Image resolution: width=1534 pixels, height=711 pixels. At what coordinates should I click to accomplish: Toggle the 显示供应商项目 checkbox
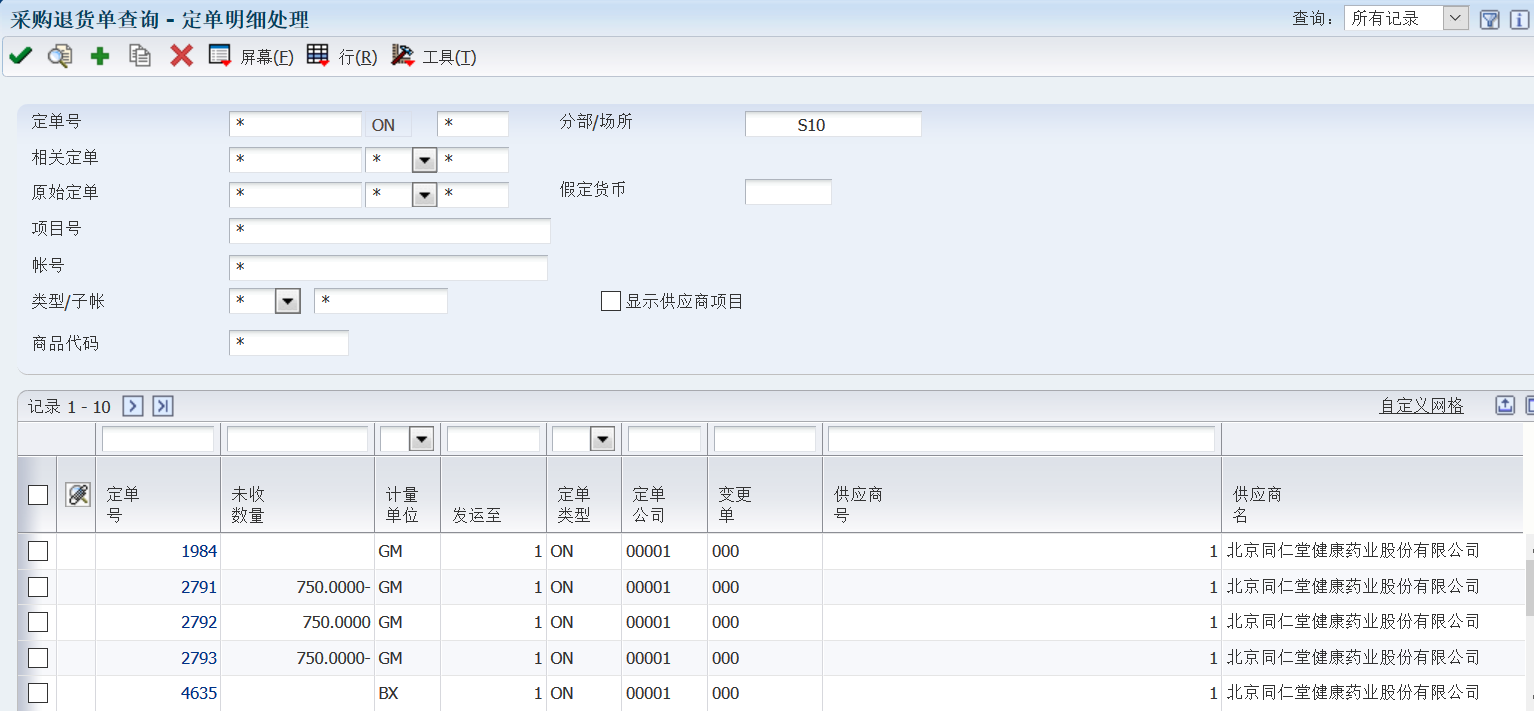pyautogui.click(x=611, y=301)
